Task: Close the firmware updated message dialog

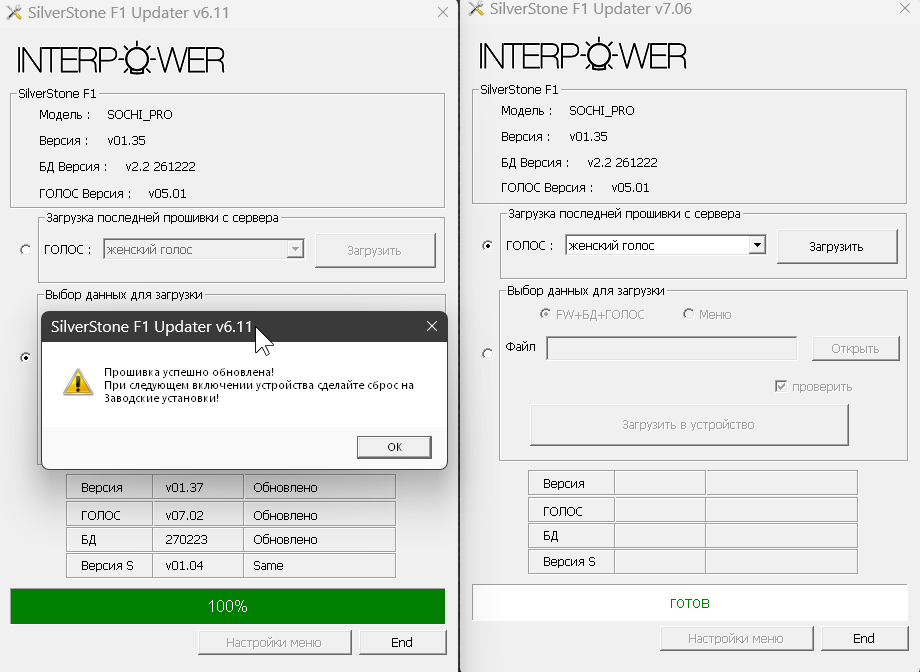Action: tap(432, 326)
